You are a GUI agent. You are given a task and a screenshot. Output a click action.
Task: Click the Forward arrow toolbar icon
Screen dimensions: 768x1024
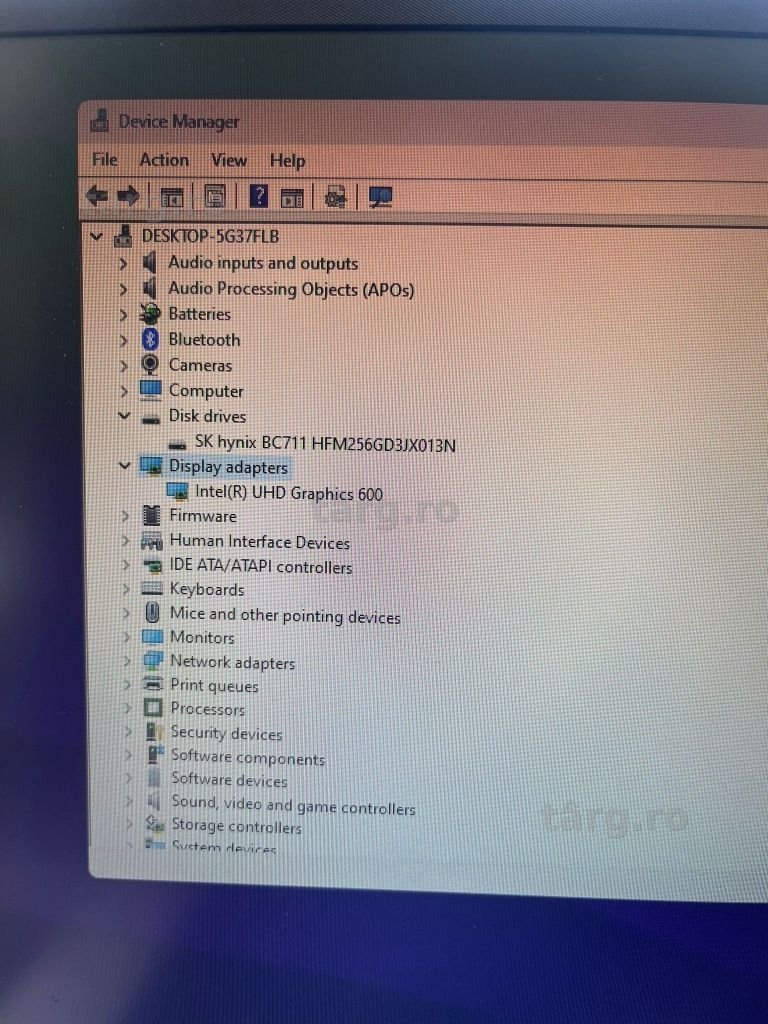[x=128, y=195]
